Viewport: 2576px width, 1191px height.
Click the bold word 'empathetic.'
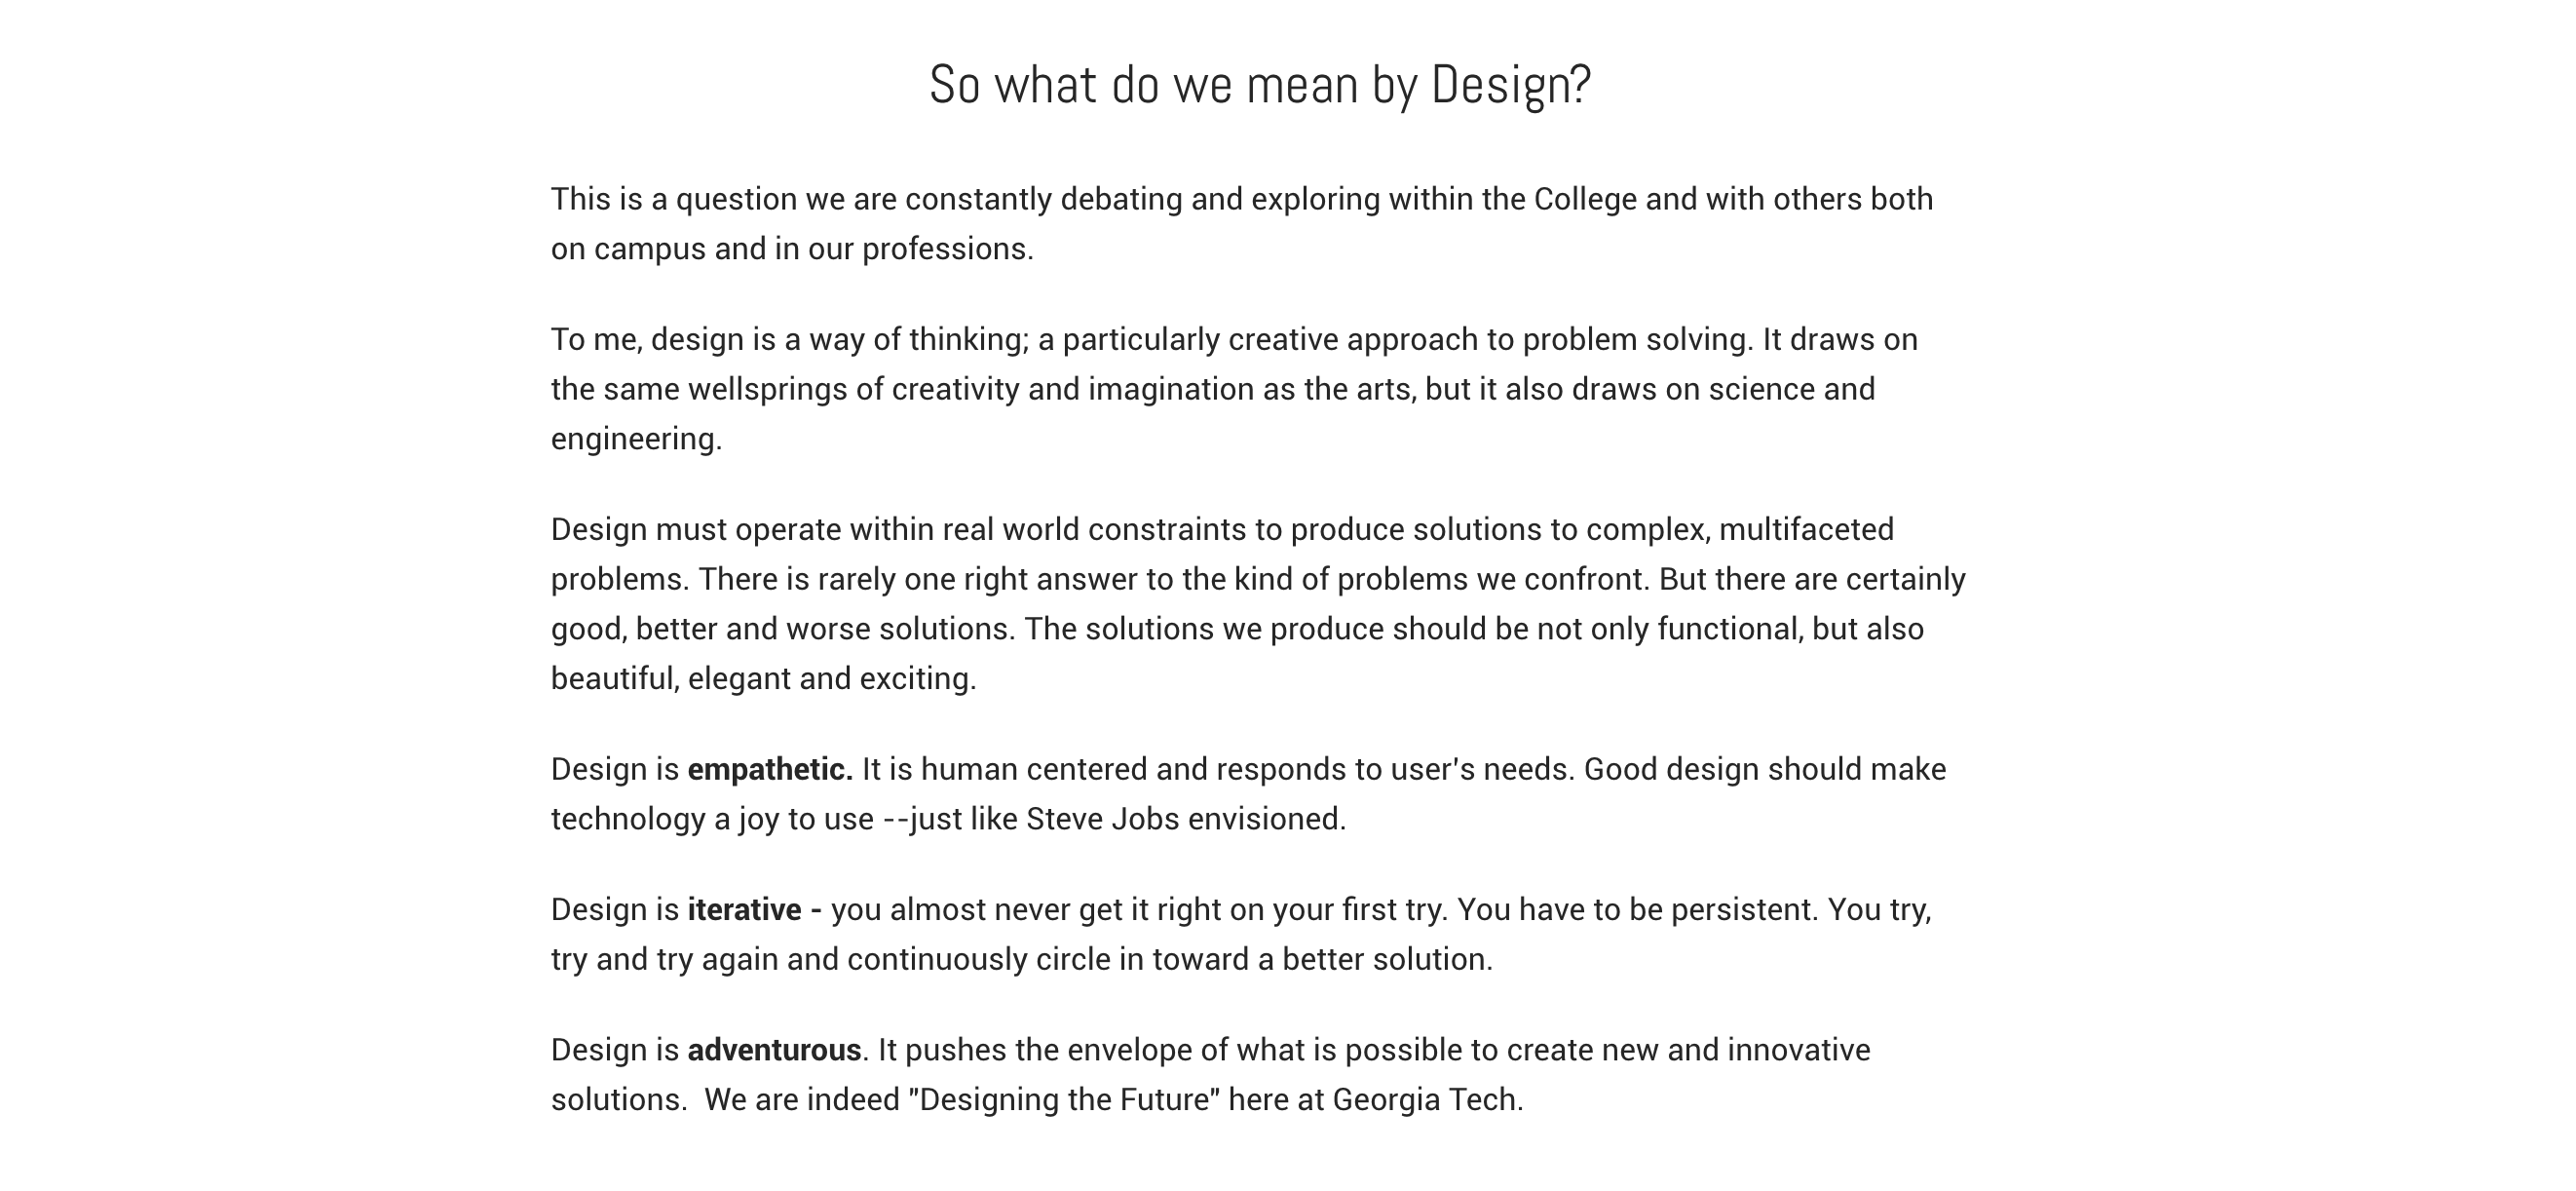point(770,769)
